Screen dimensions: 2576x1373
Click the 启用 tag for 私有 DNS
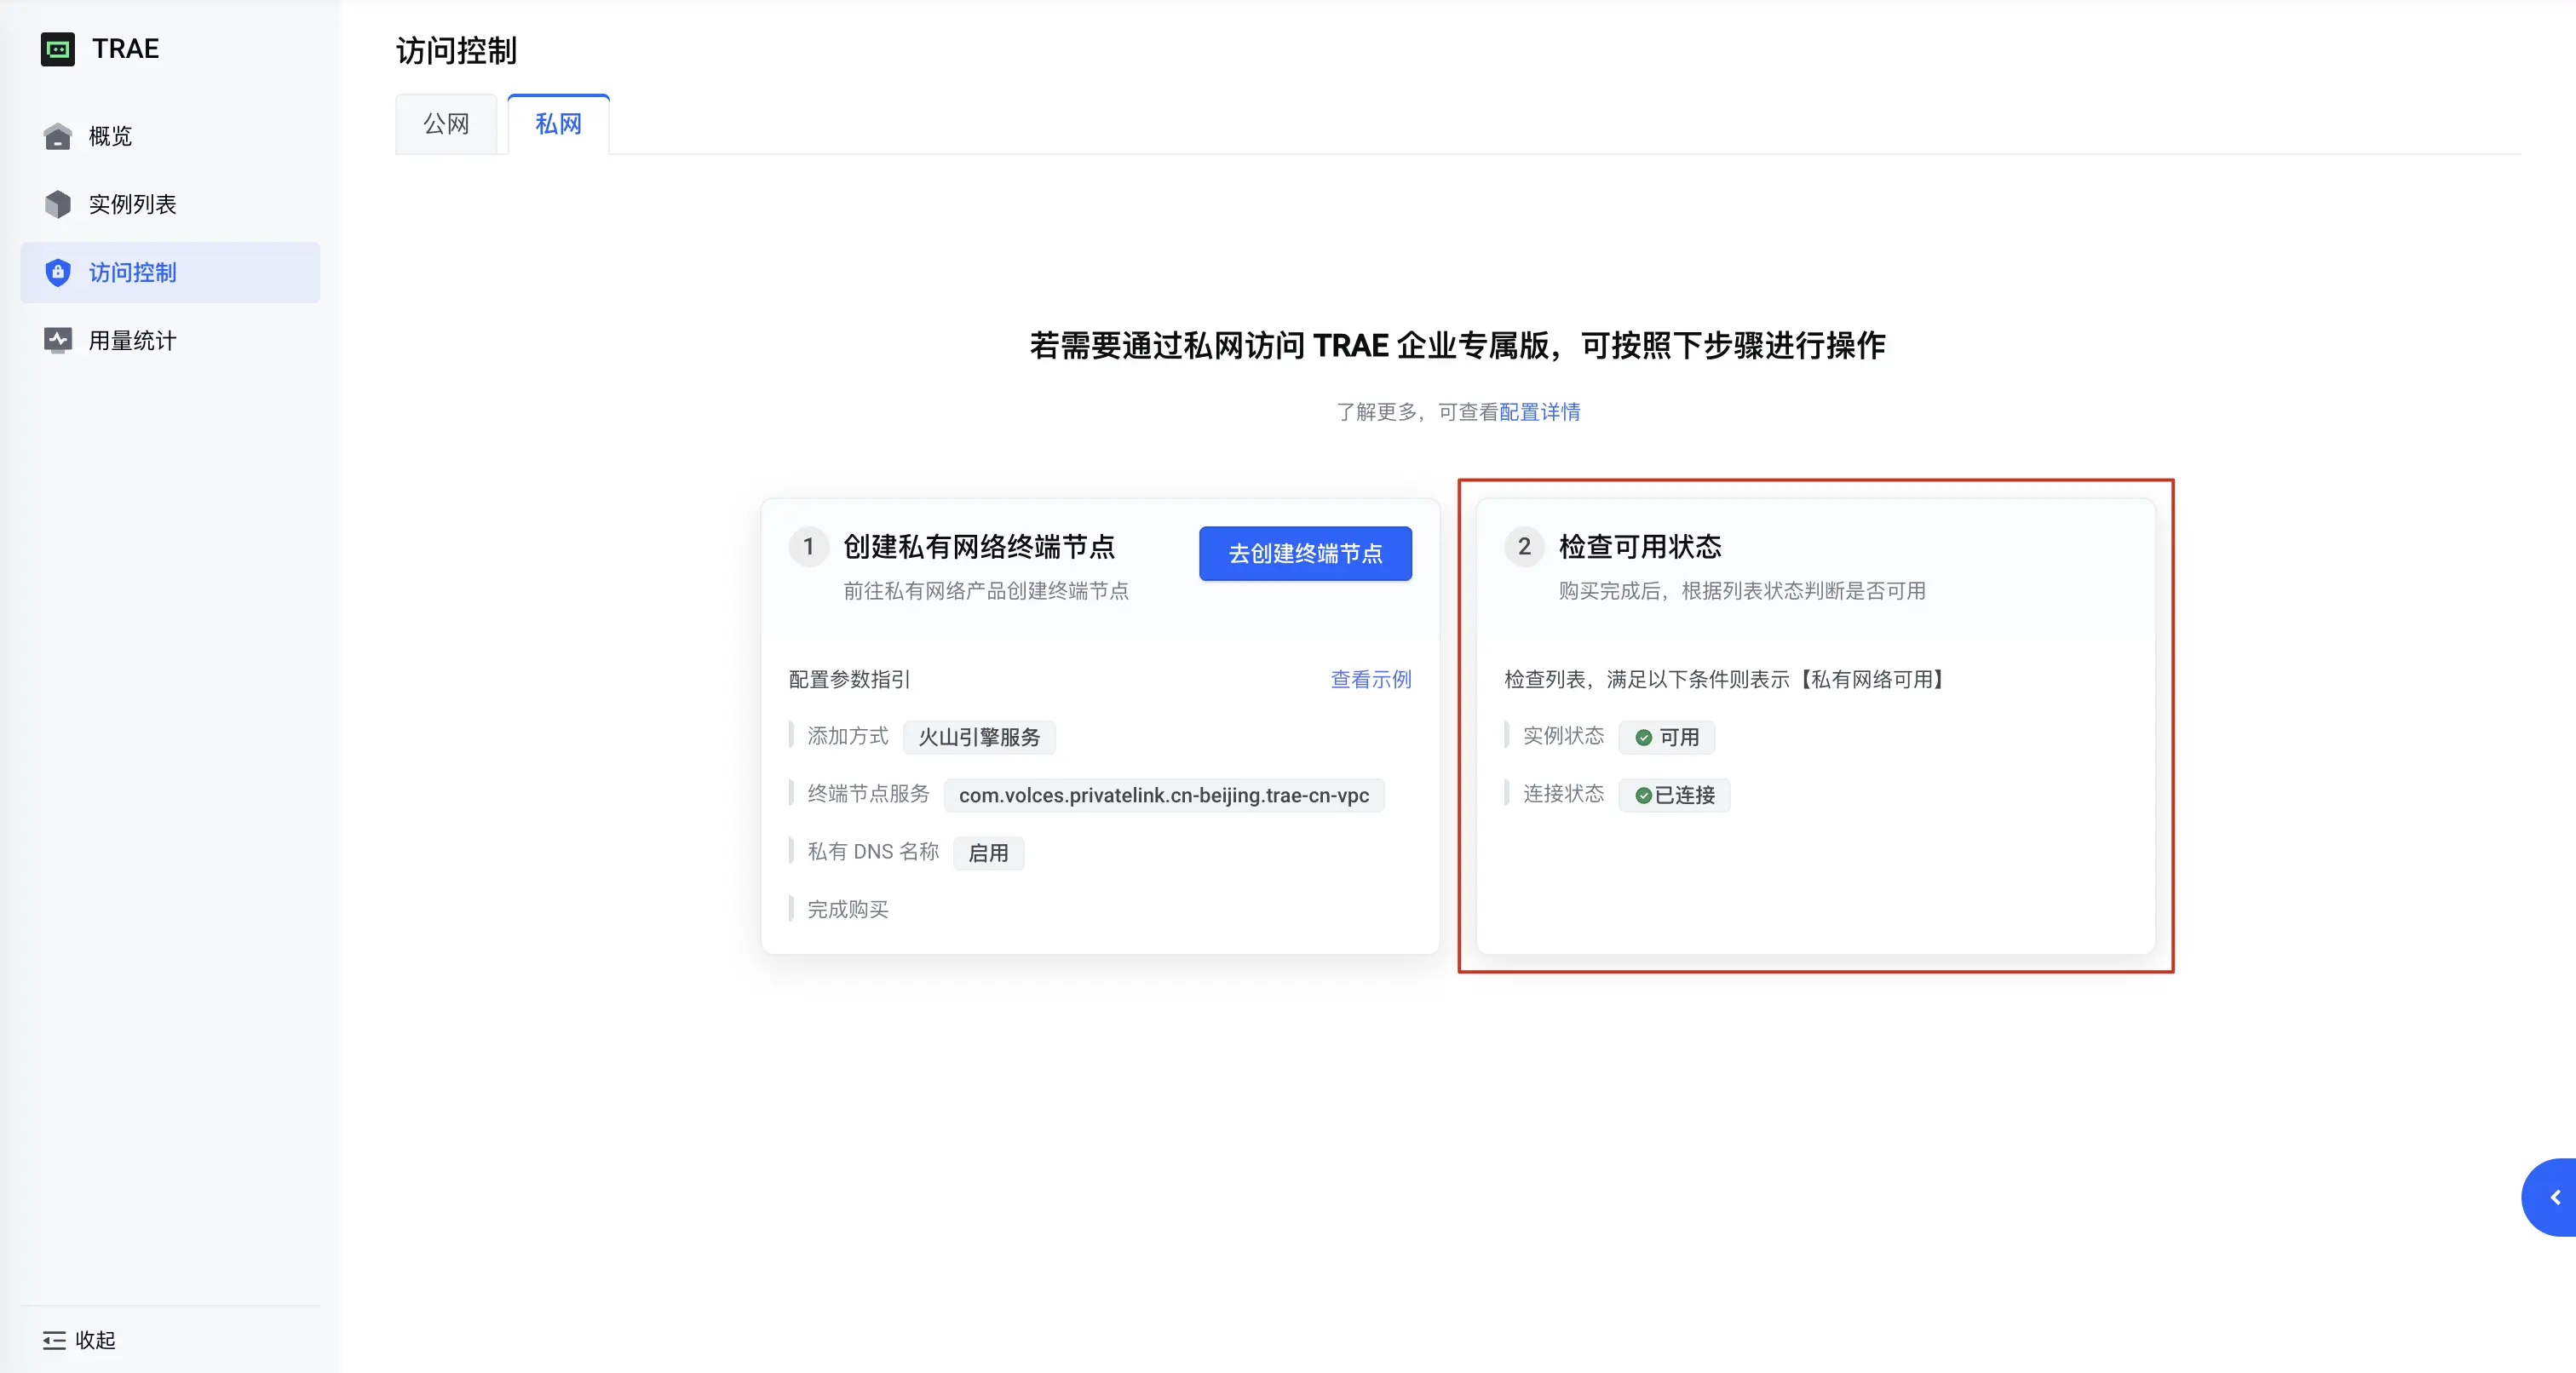[988, 853]
